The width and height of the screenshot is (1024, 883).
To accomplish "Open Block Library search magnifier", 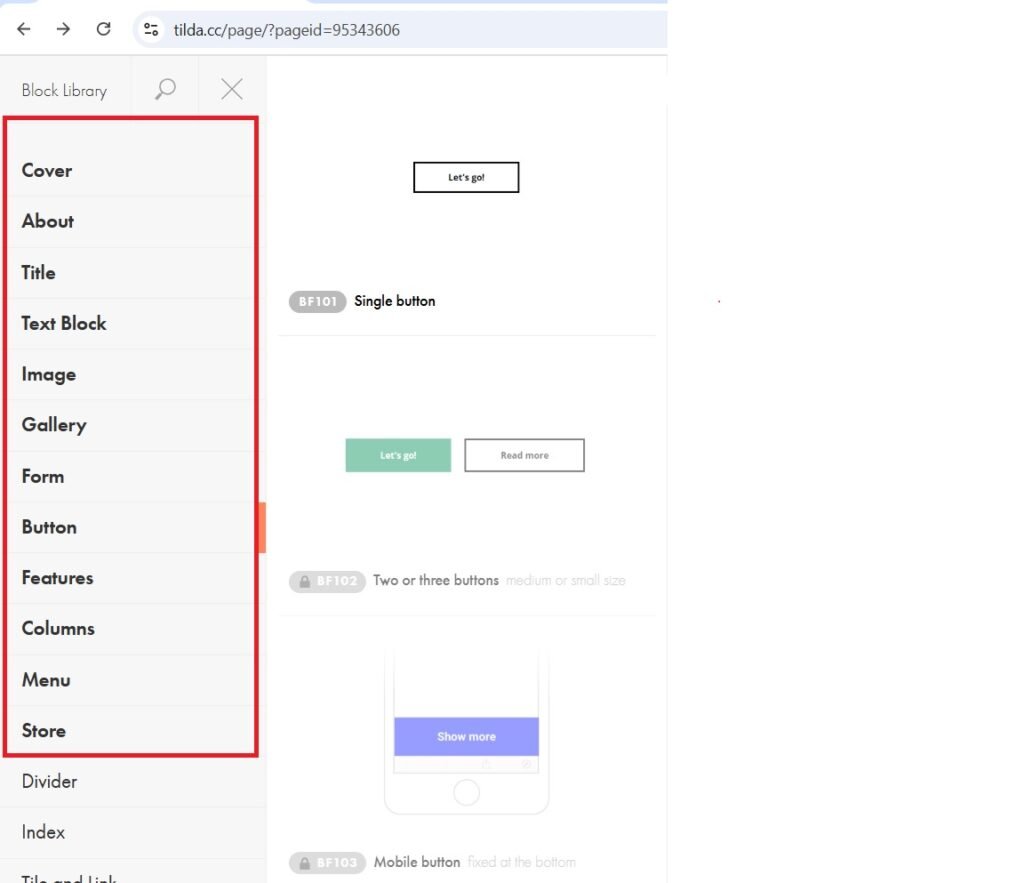I will 165,90.
